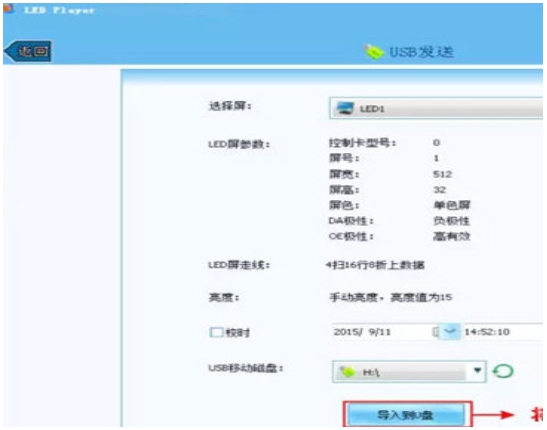Select the USB发送 header title
The width and height of the screenshot is (547, 430).
(421, 52)
